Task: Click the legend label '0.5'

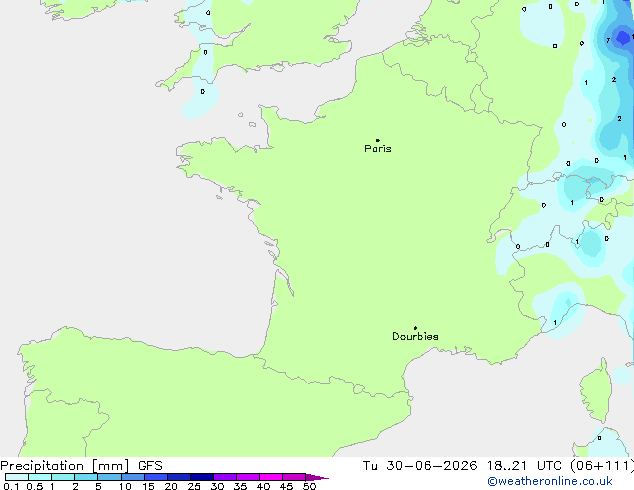Action: click(x=35, y=486)
